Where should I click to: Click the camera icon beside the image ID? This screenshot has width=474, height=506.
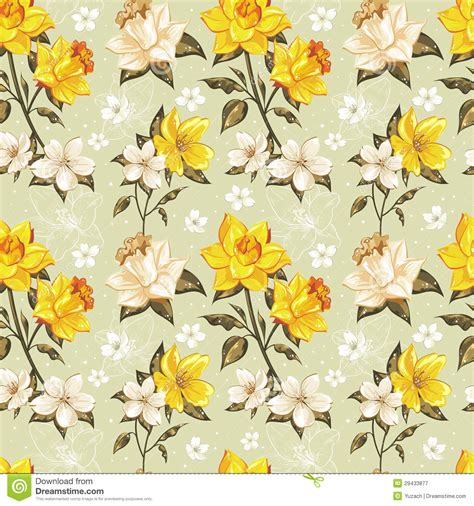(397, 483)
